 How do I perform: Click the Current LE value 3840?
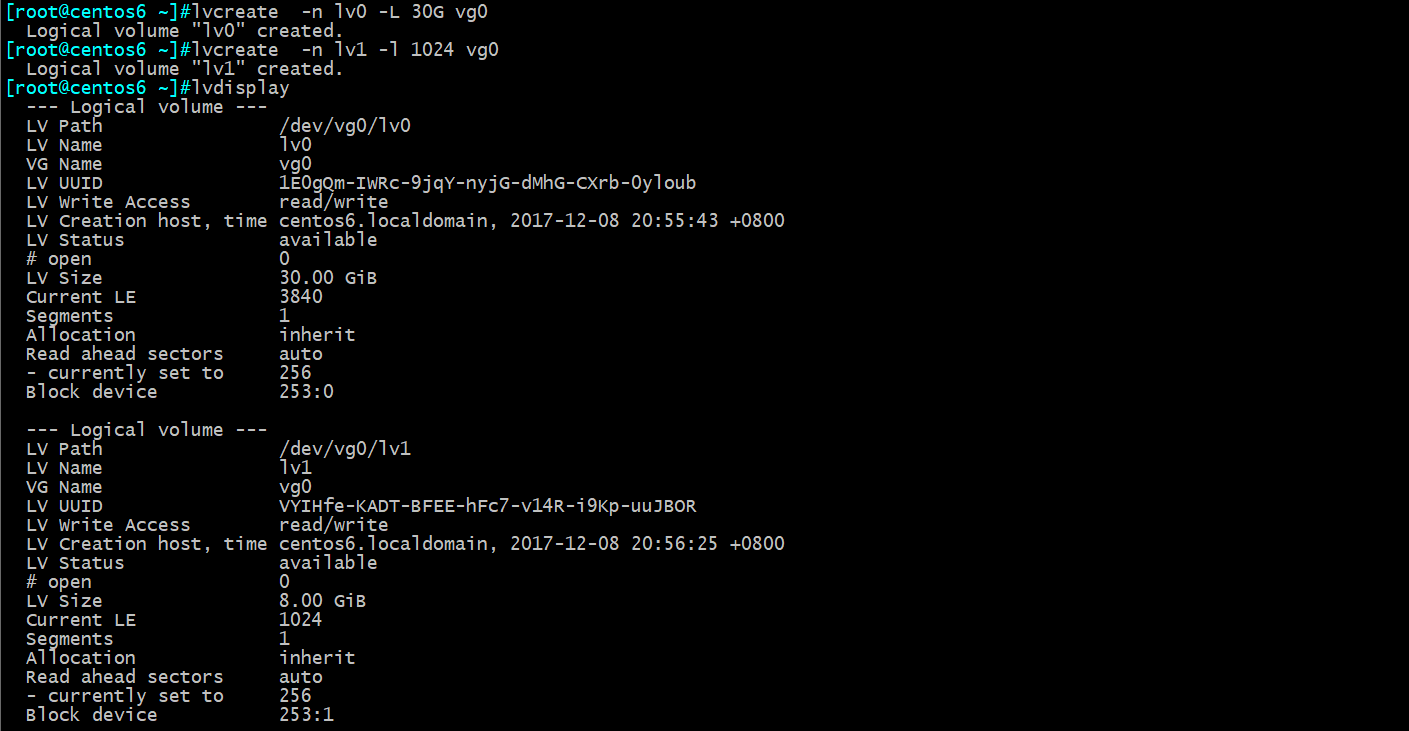(301, 297)
